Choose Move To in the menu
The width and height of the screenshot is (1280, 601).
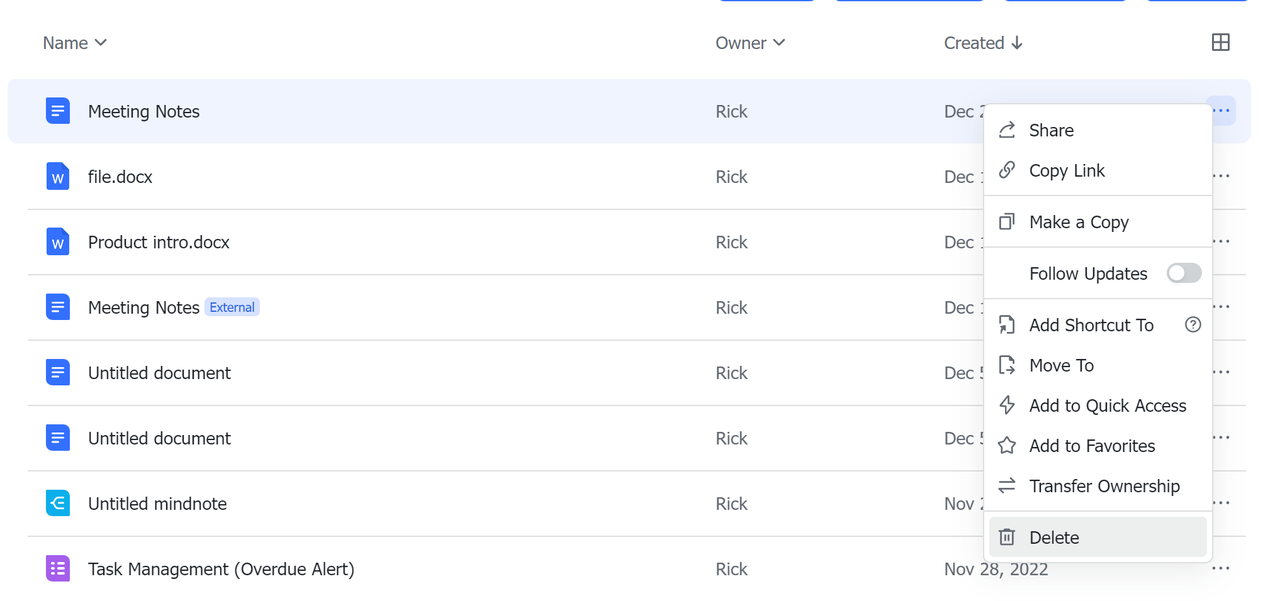1061,366
